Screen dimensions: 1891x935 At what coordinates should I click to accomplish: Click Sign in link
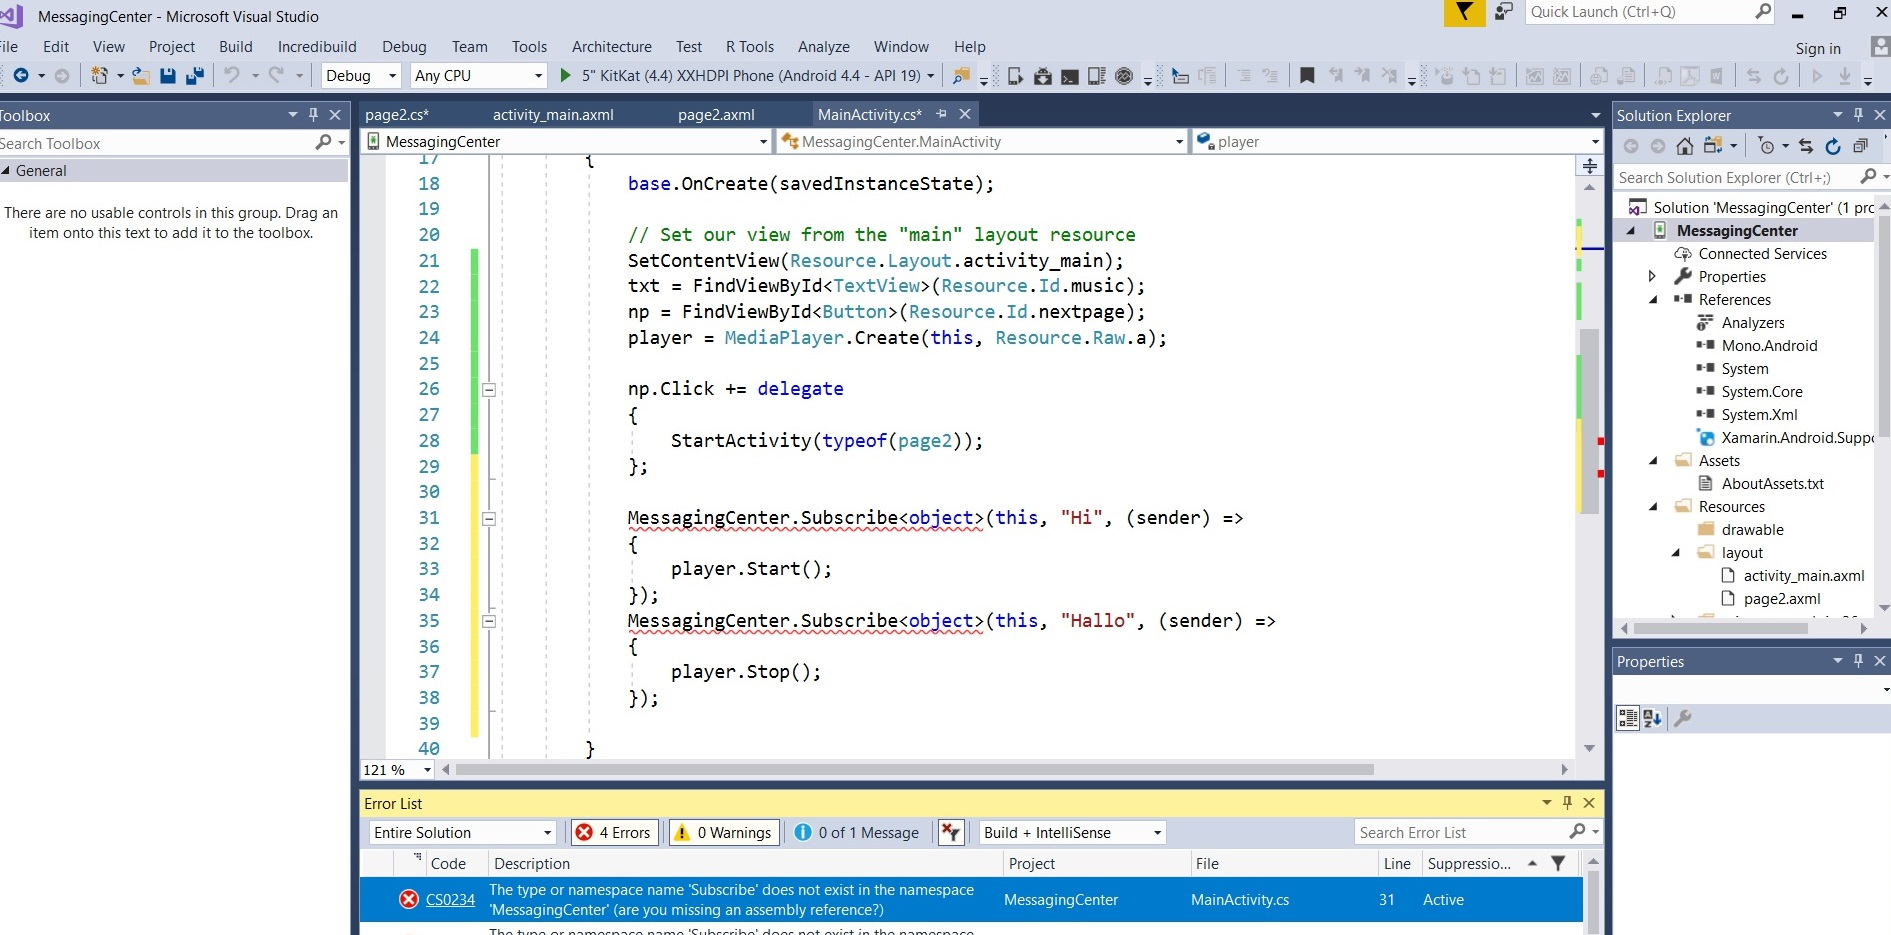tap(1818, 48)
